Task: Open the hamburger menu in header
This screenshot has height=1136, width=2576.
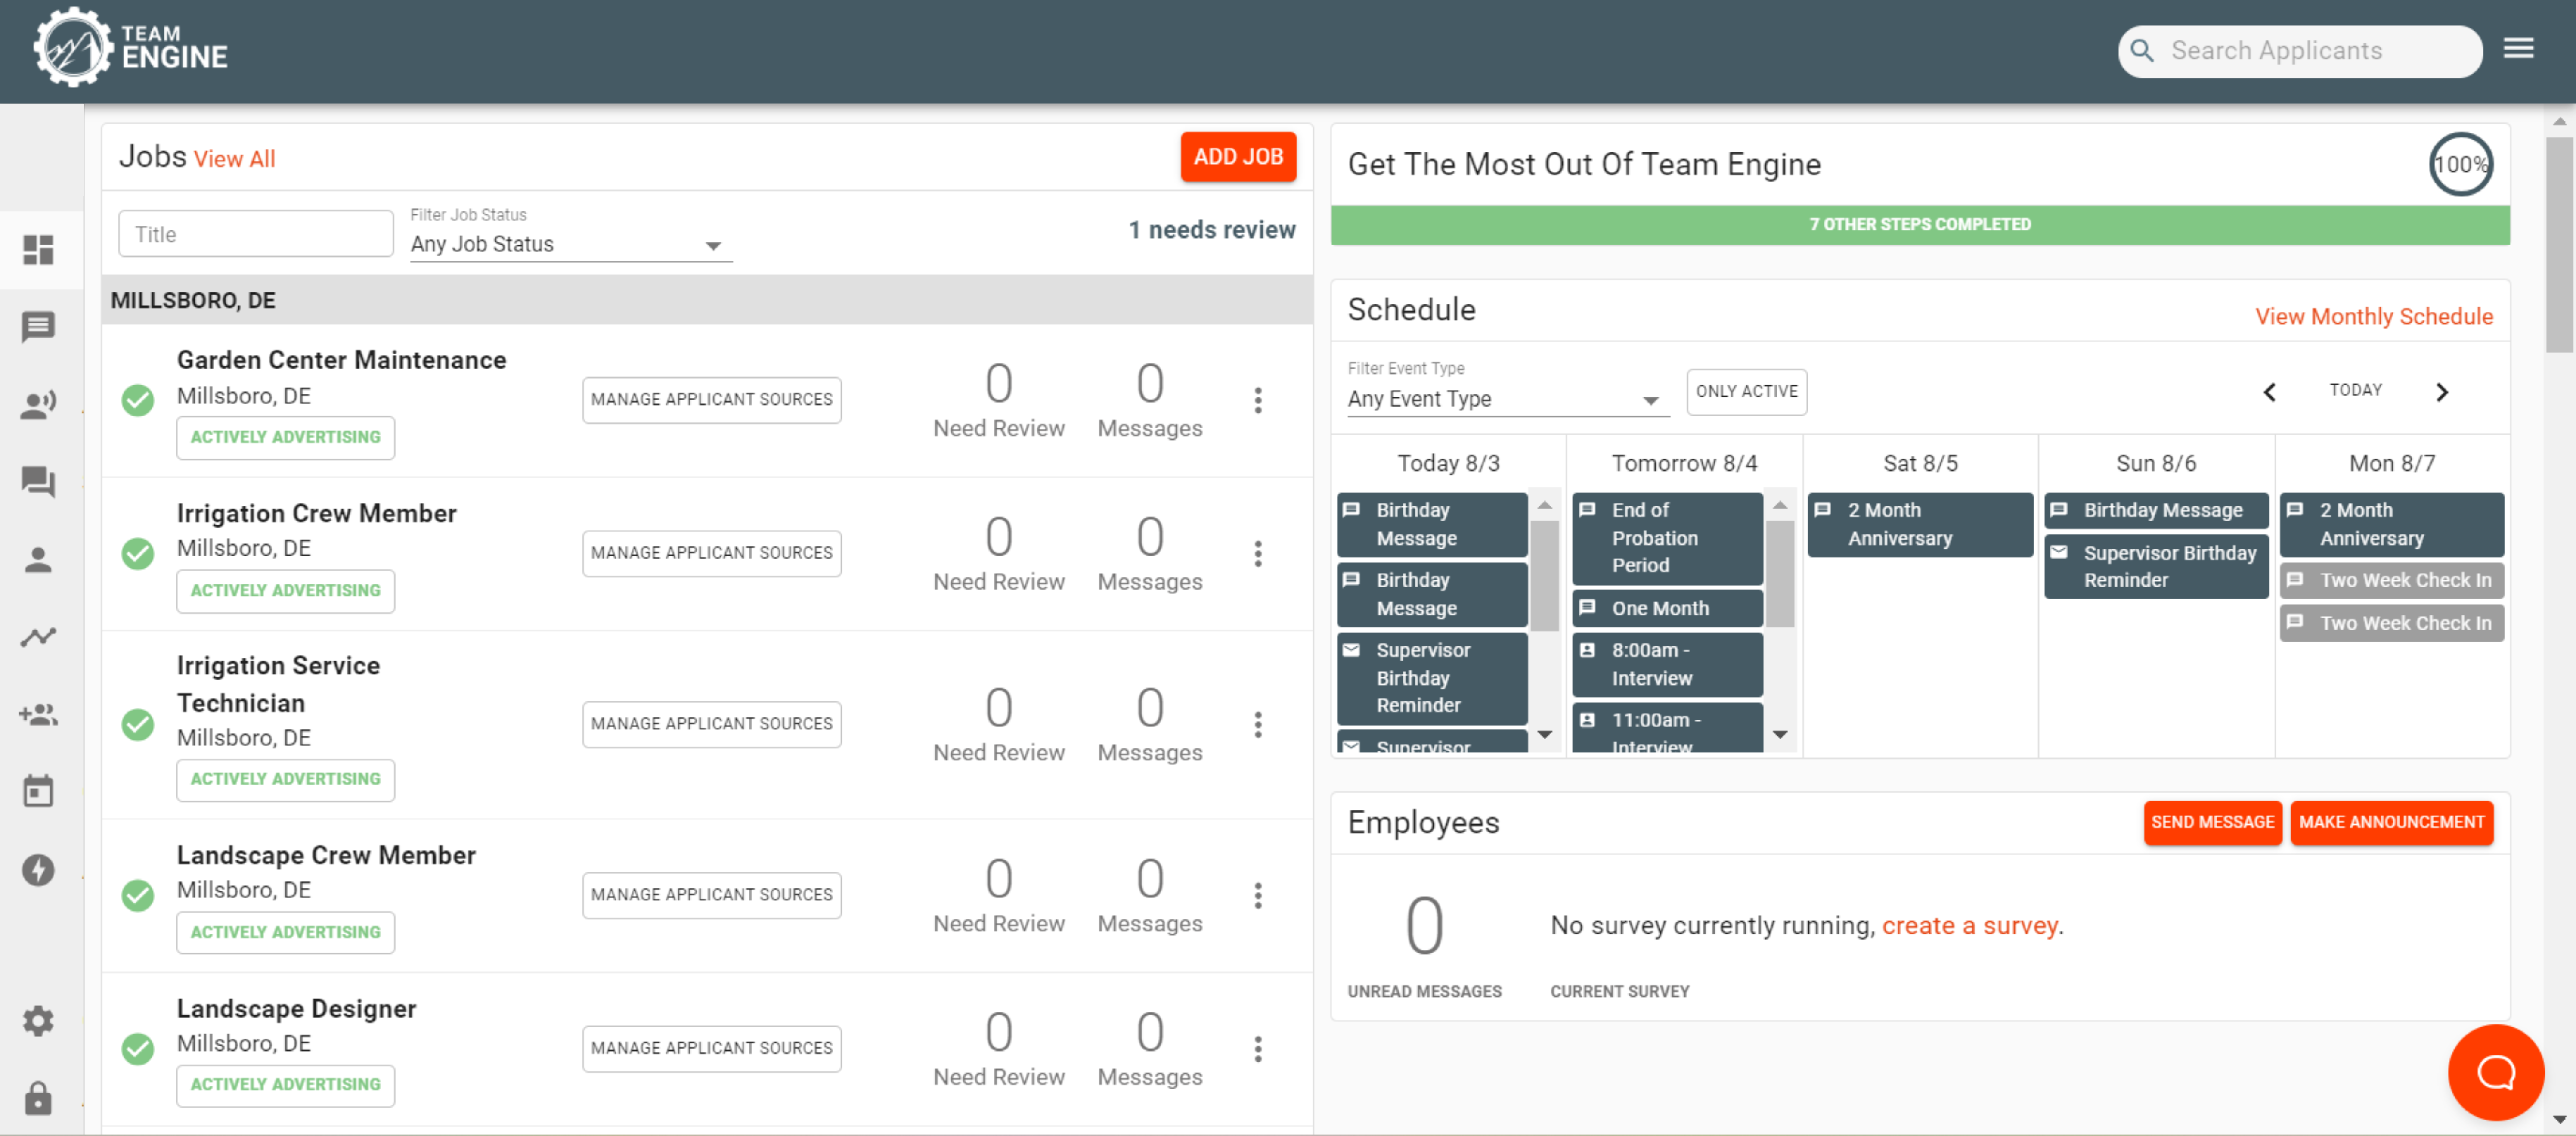Action: pos(2518,48)
